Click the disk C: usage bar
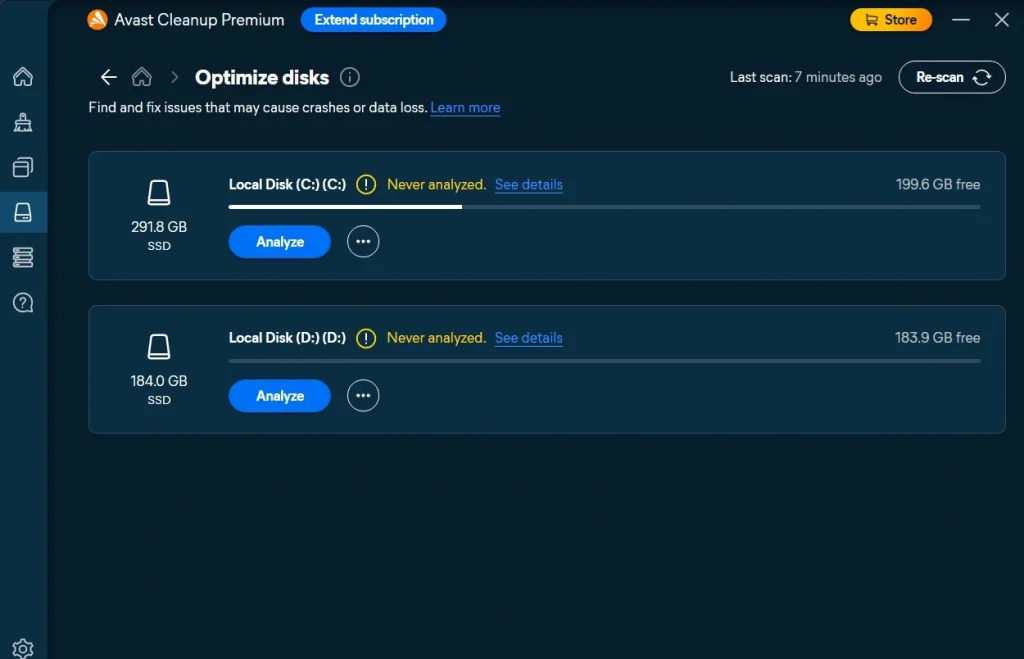 (x=604, y=207)
